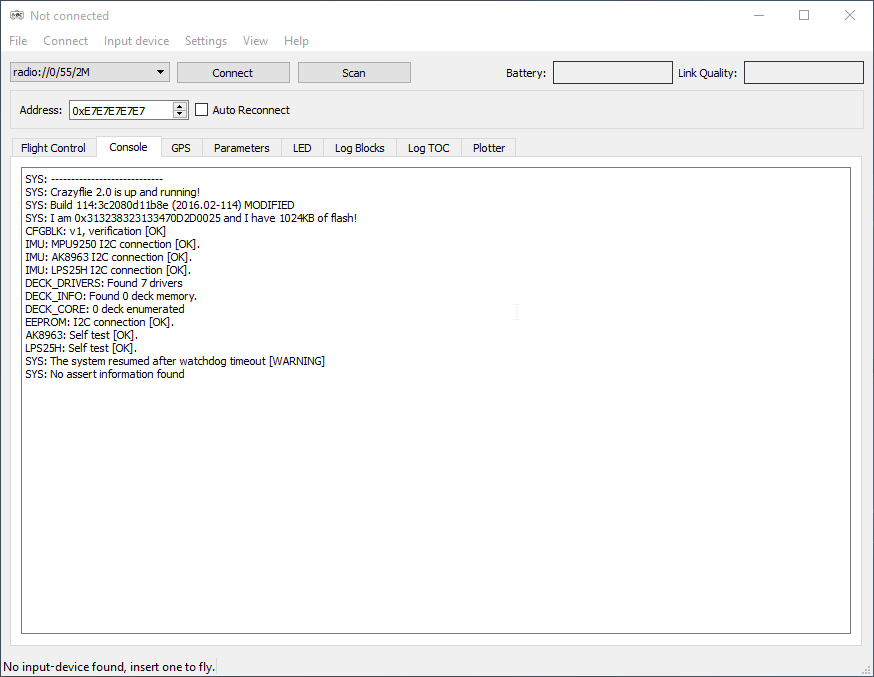Open the radio interface dropdown
874x677 pixels.
(x=90, y=72)
